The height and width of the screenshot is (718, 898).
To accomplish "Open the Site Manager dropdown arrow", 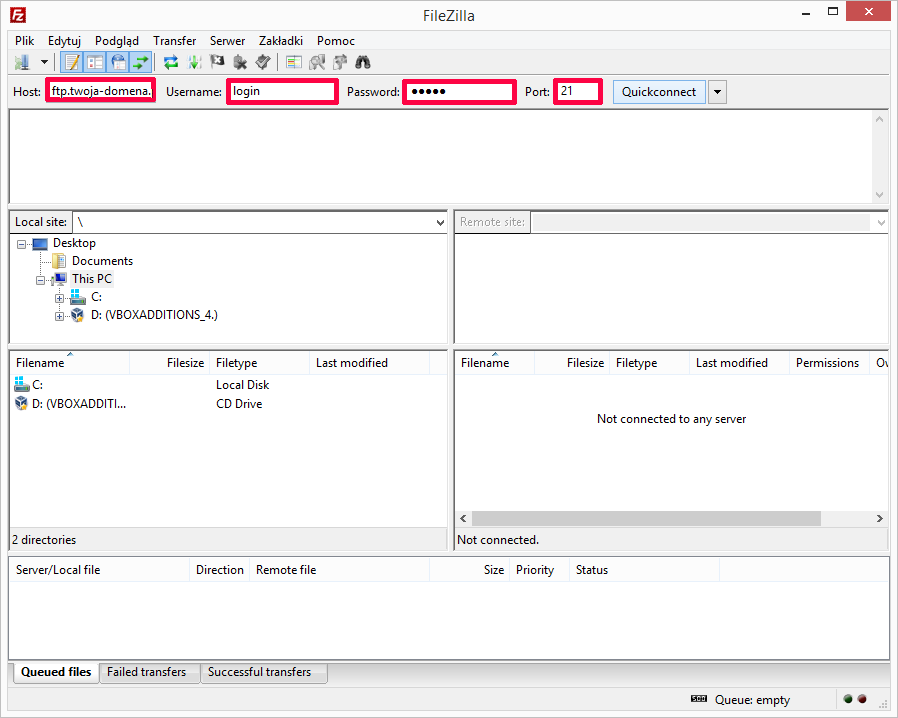I will coord(44,62).
